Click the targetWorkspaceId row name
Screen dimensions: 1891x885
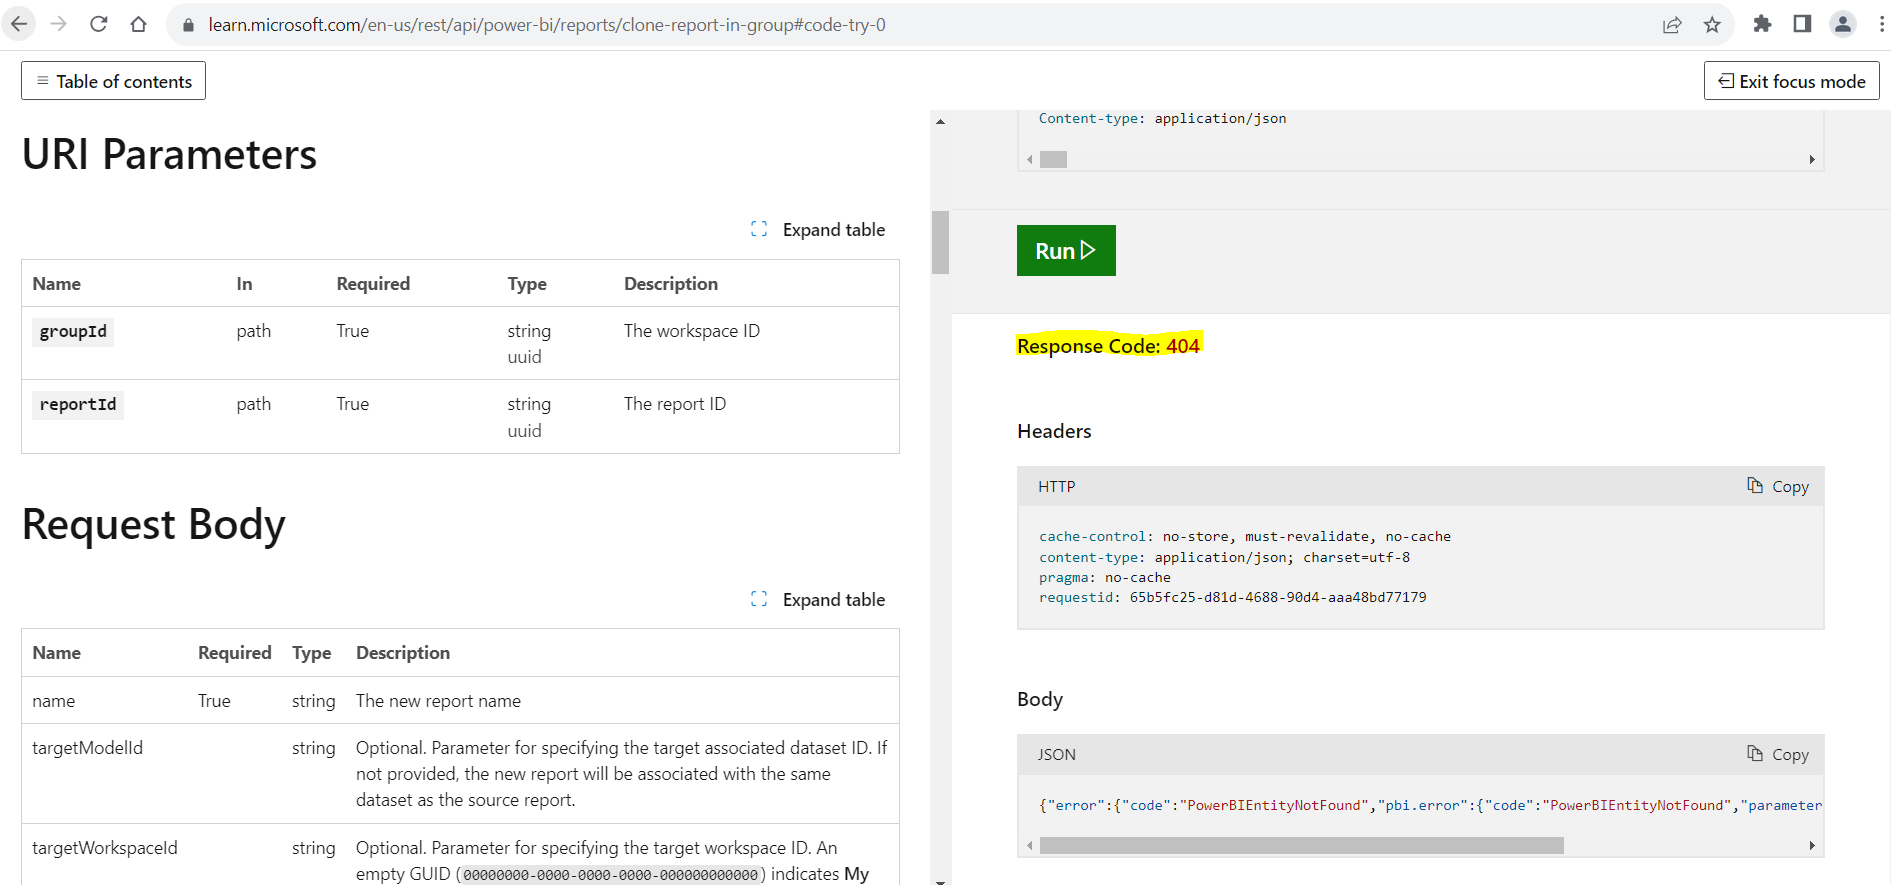pyautogui.click(x=104, y=847)
